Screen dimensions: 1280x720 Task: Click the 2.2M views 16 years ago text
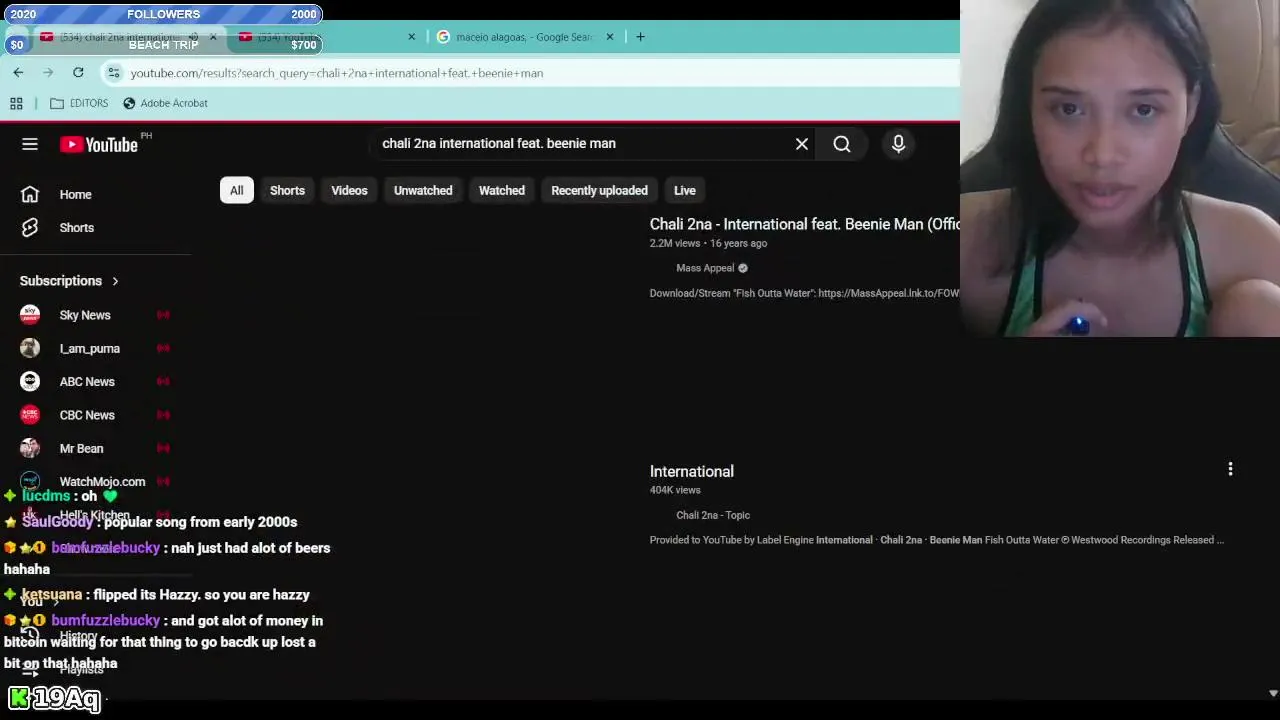click(708, 243)
